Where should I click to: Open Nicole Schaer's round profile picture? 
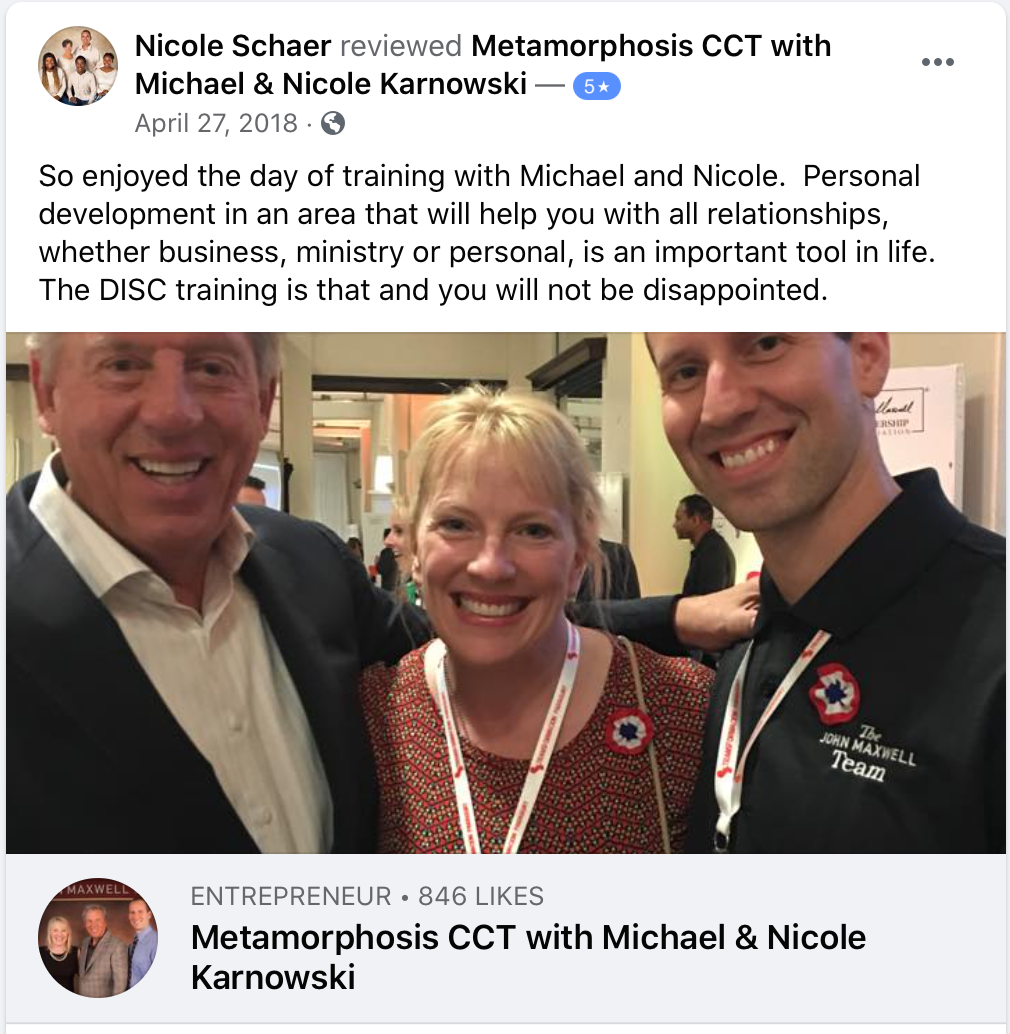tap(78, 66)
